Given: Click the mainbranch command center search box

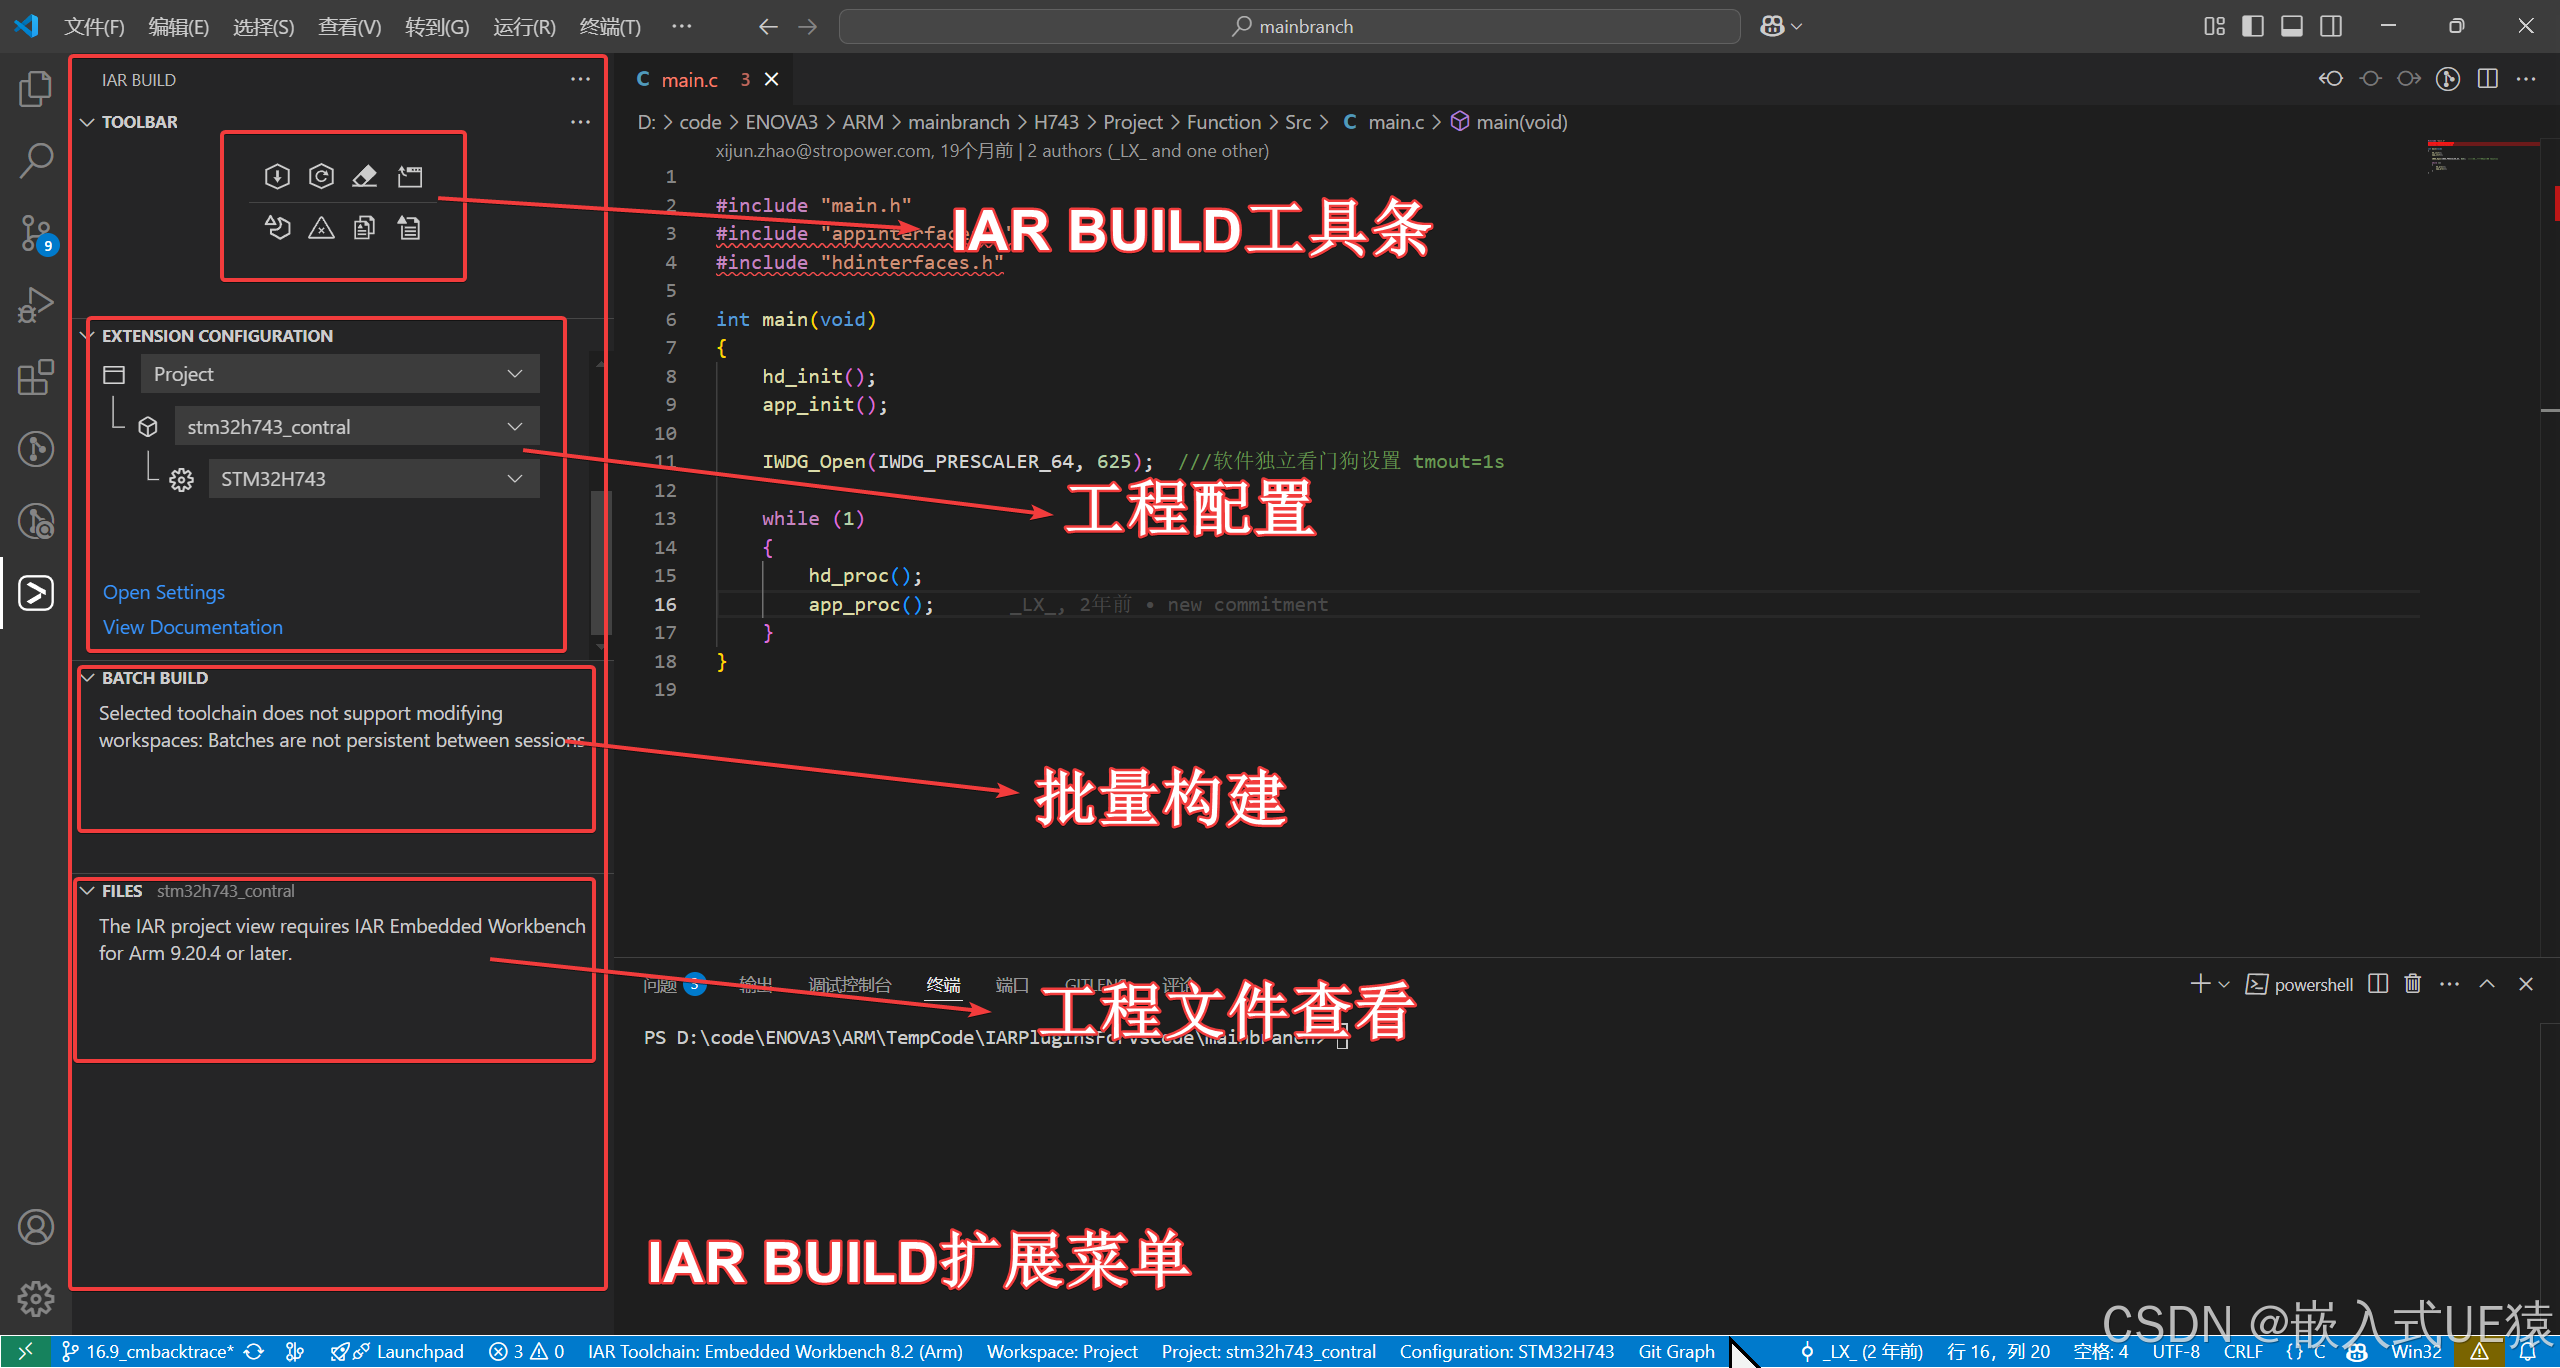Looking at the screenshot, I should (x=1290, y=27).
